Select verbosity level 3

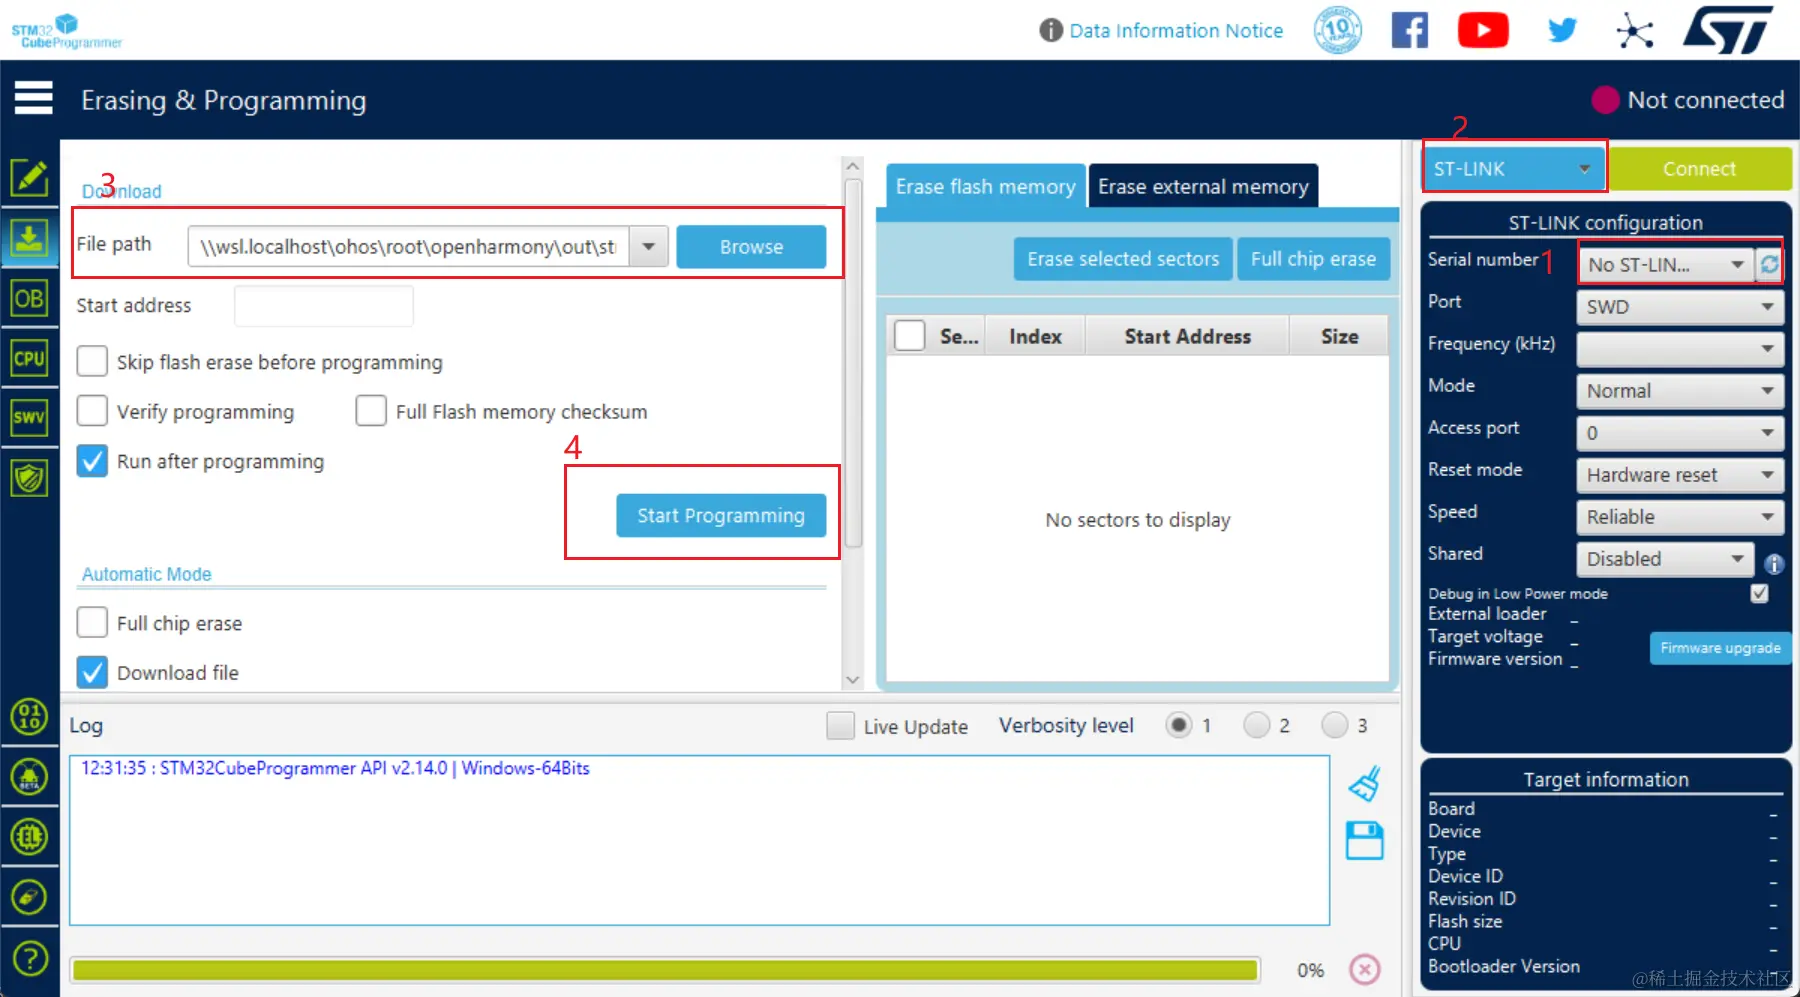[1335, 725]
